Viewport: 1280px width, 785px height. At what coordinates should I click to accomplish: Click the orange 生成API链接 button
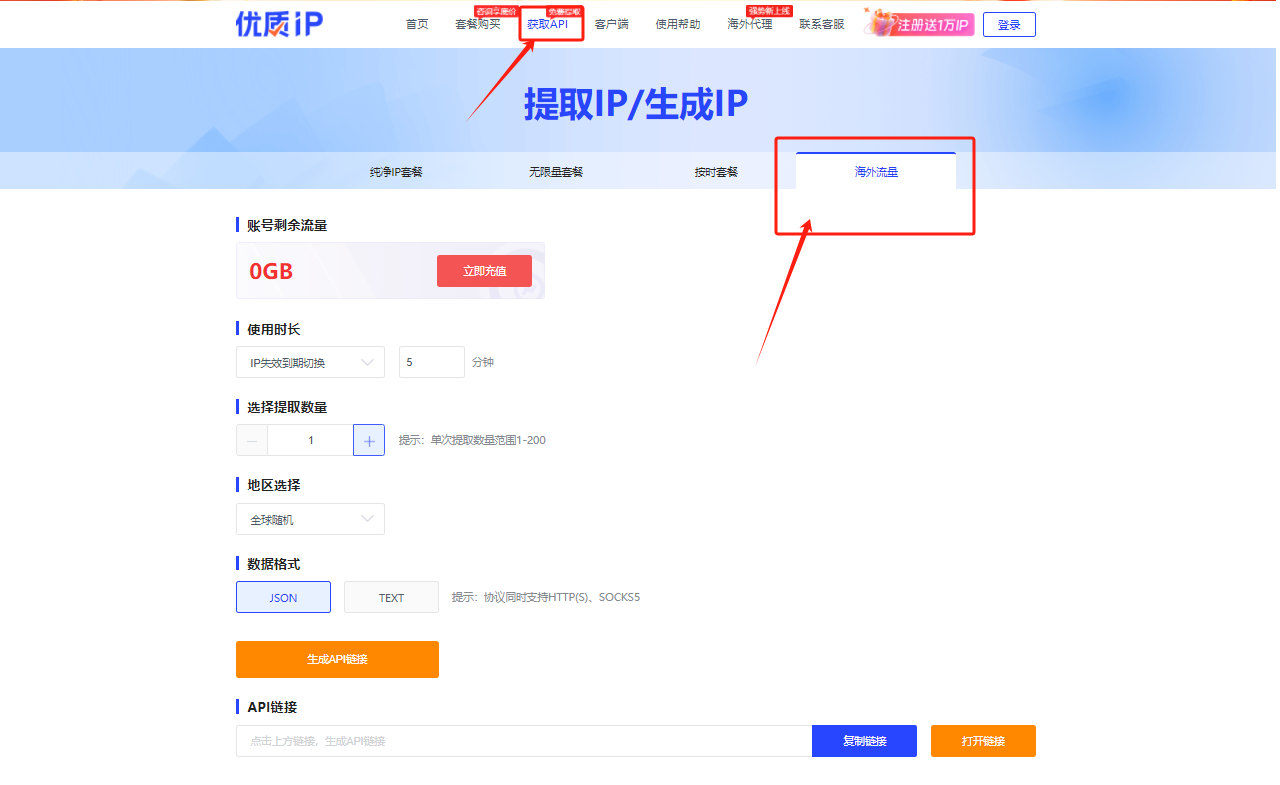(x=337, y=659)
